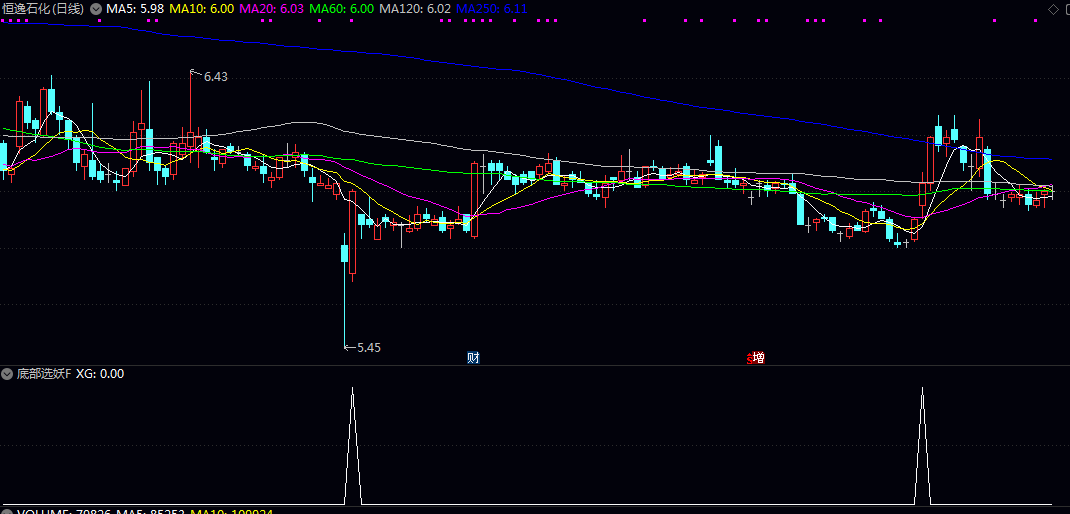This screenshot has height=514, width=1070.
Task: Select the green MA60 indicator label
Action: (341, 9)
